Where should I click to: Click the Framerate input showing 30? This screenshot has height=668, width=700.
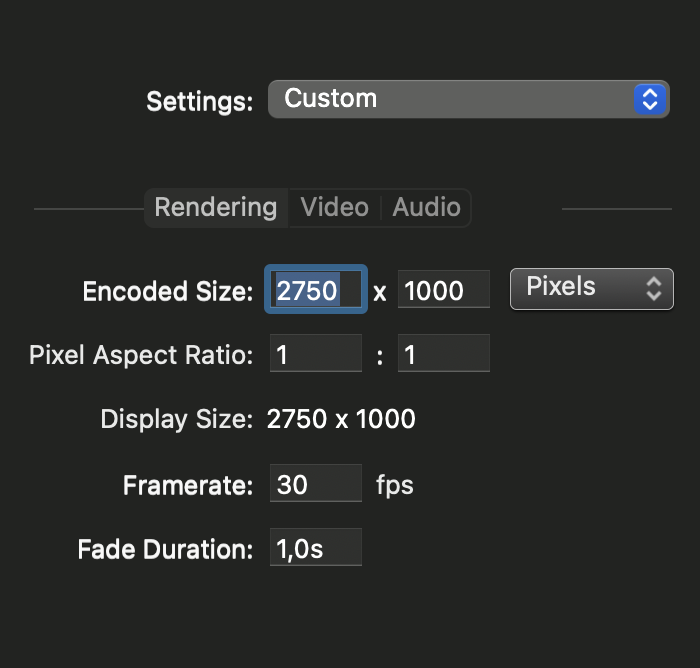point(316,483)
